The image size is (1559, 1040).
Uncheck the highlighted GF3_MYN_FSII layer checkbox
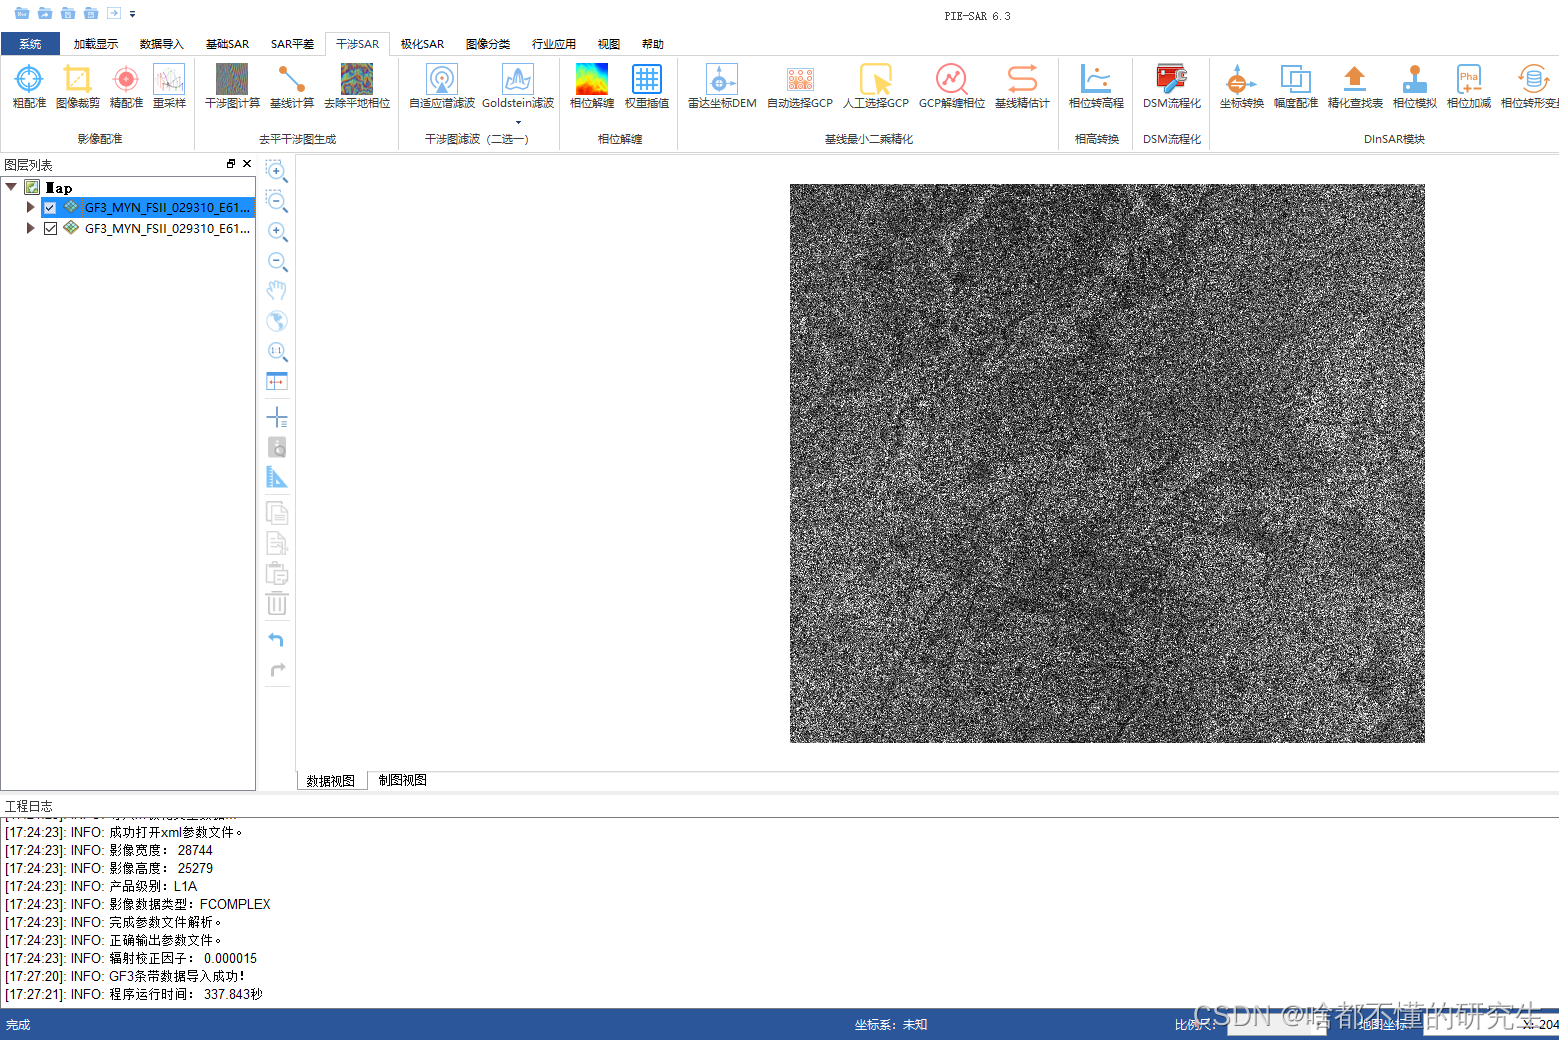[x=50, y=208]
